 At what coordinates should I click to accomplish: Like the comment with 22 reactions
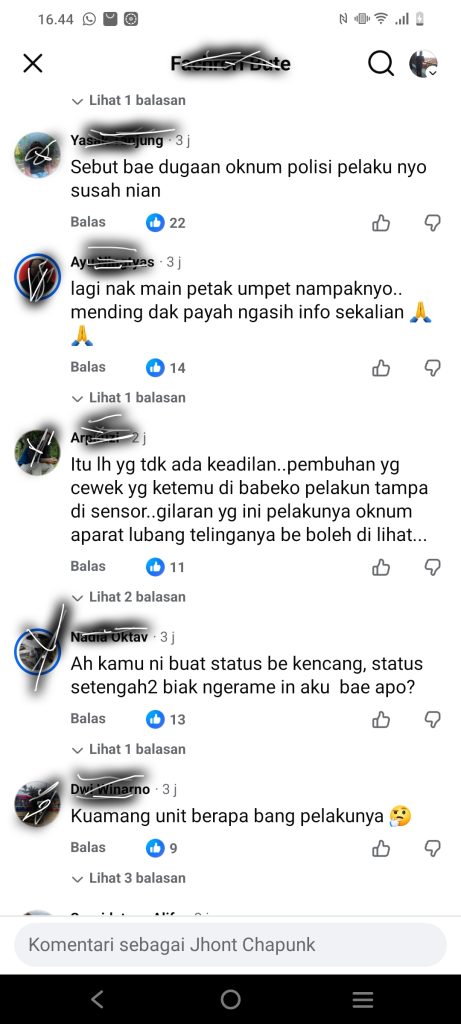[x=381, y=223]
